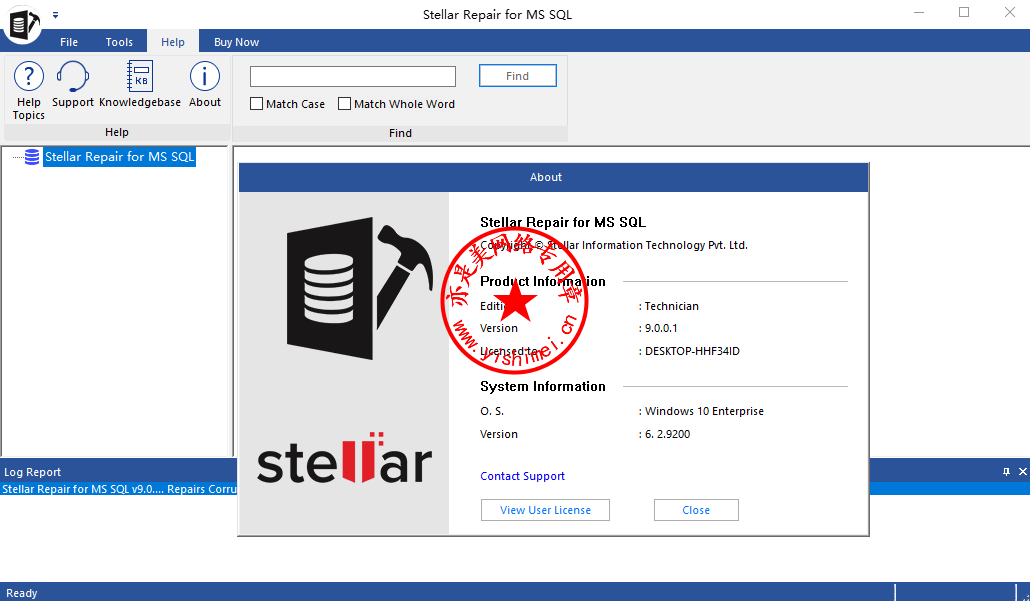Click Windows 10 Enterprise text
The height and width of the screenshot is (601, 1030).
(704, 411)
